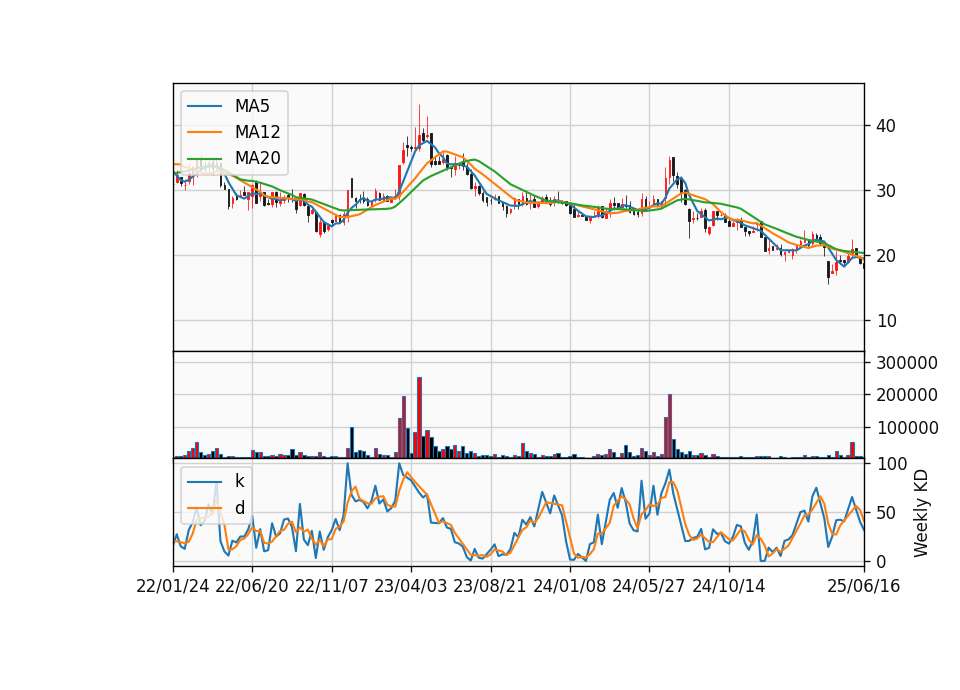Click the orange MA12 legend line sample
Screen dimensions: 960x690
[x=204, y=132]
